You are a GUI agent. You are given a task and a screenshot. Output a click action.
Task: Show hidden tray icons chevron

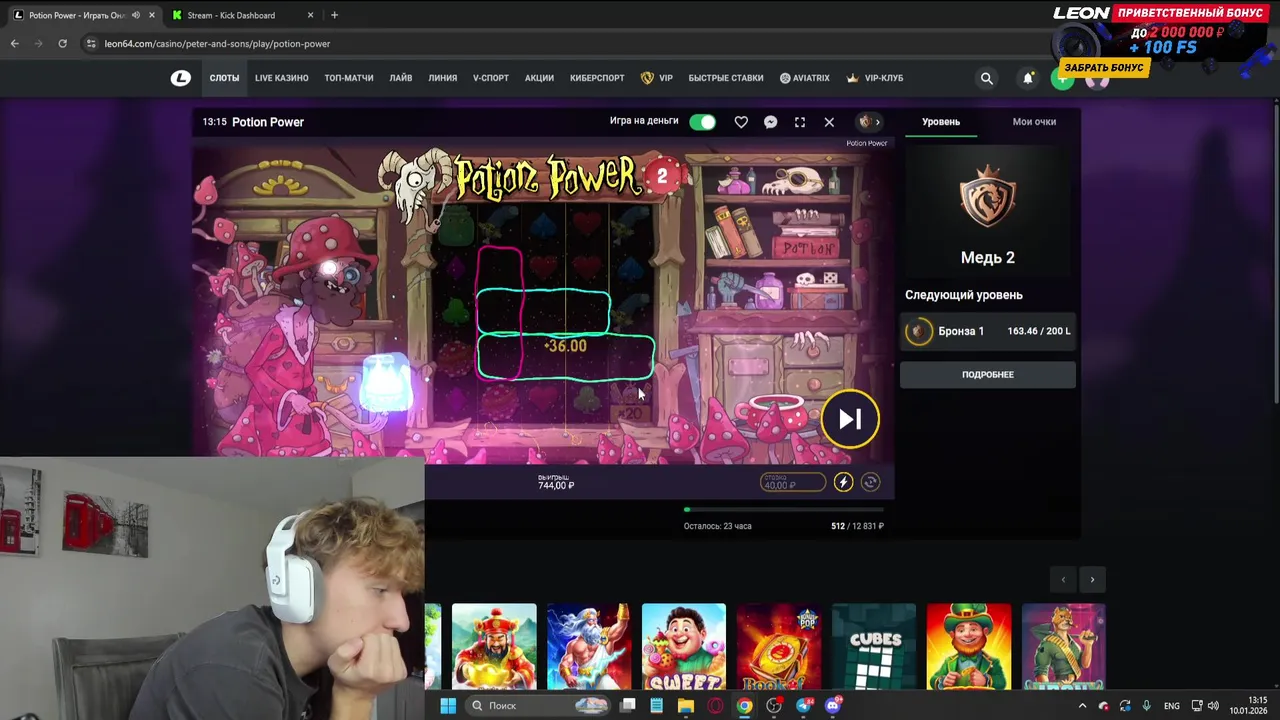[x=1082, y=706]
